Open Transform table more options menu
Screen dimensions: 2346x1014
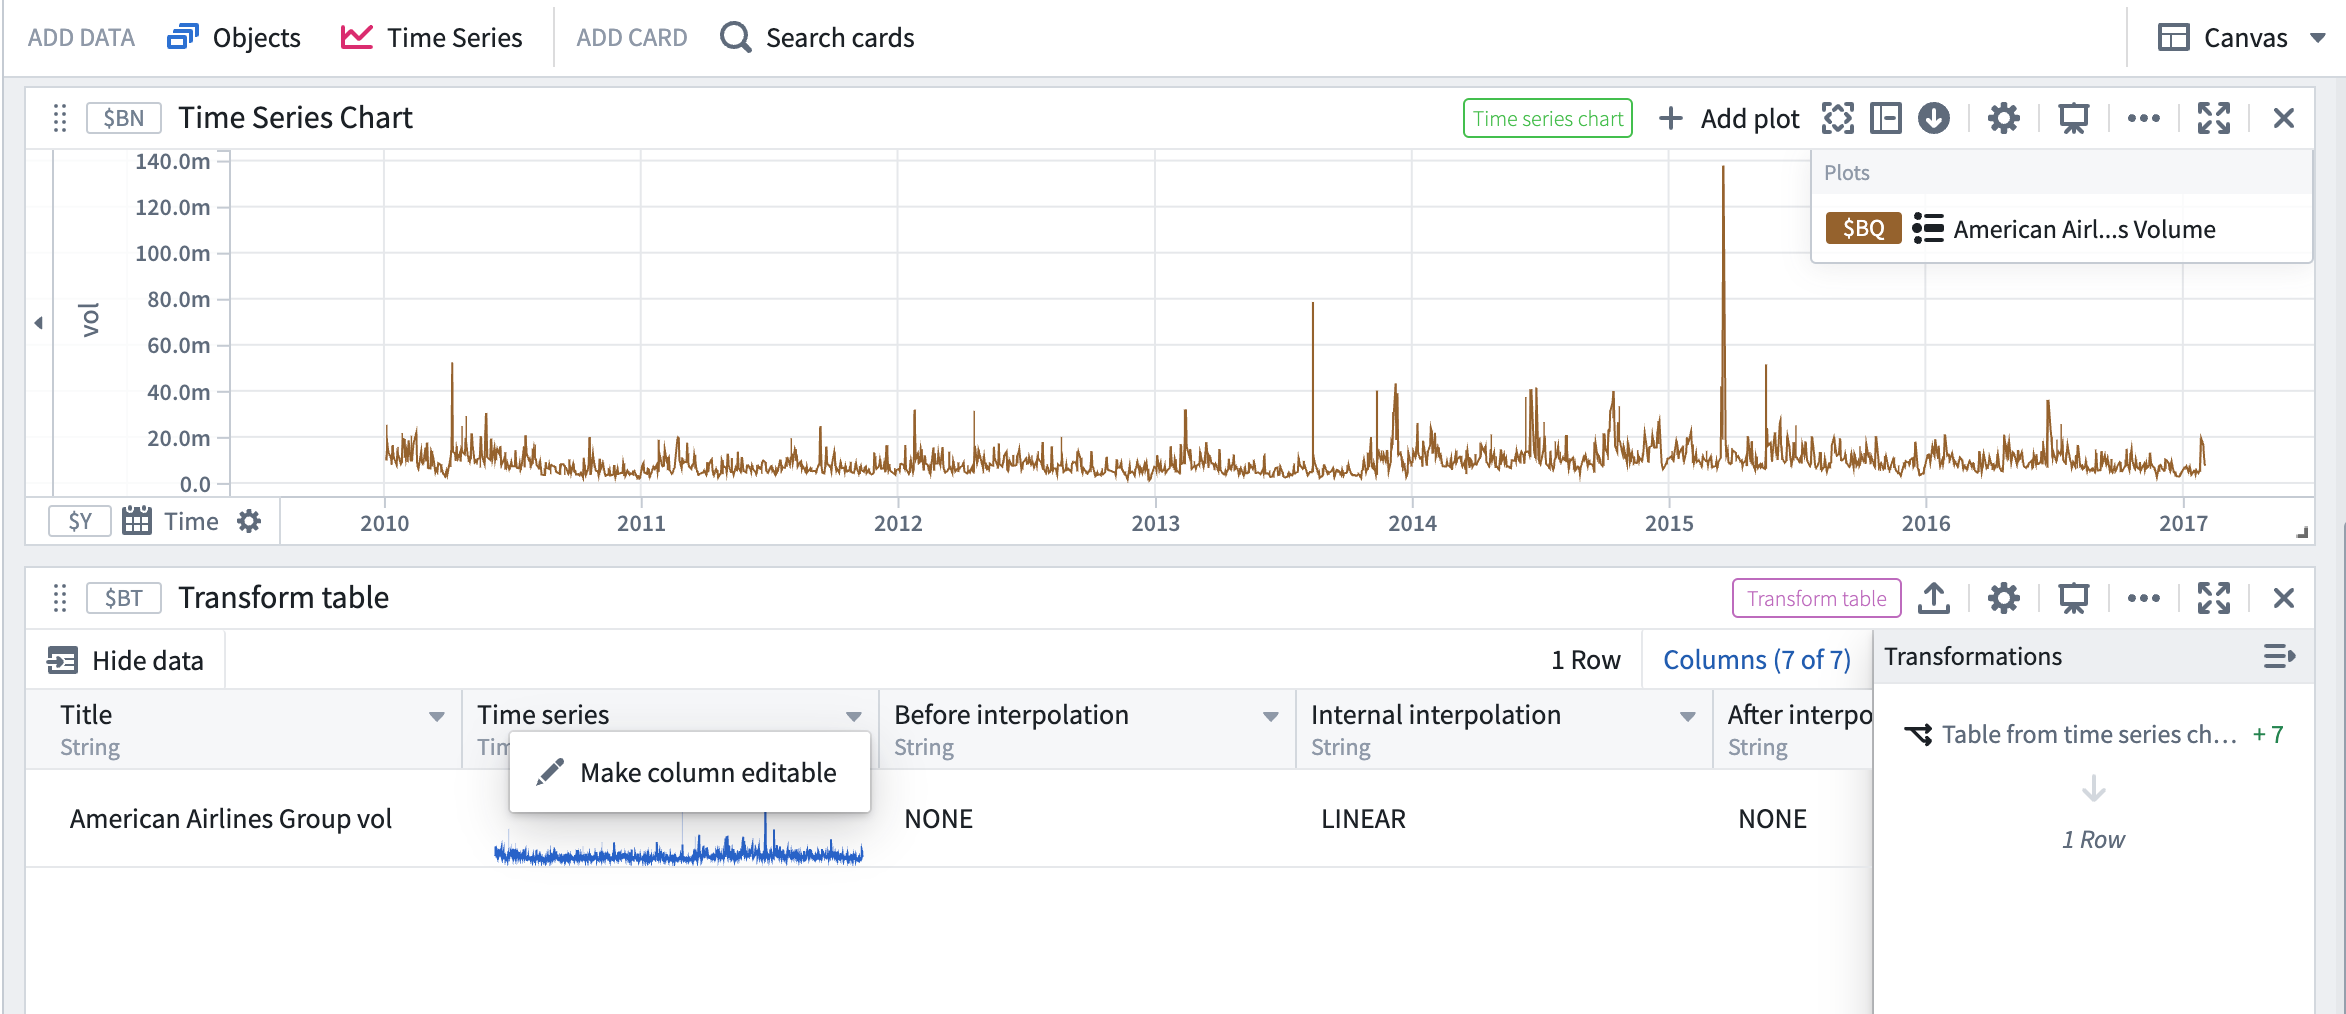click(2143, 598)
